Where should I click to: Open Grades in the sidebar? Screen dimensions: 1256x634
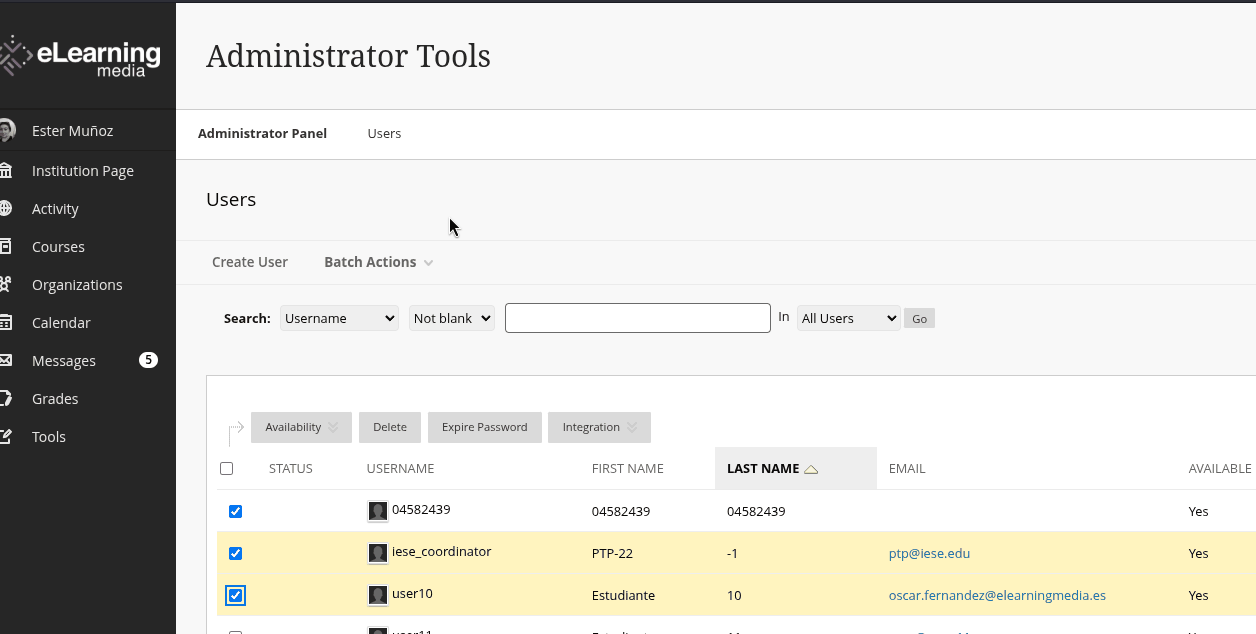coord(55,399)
